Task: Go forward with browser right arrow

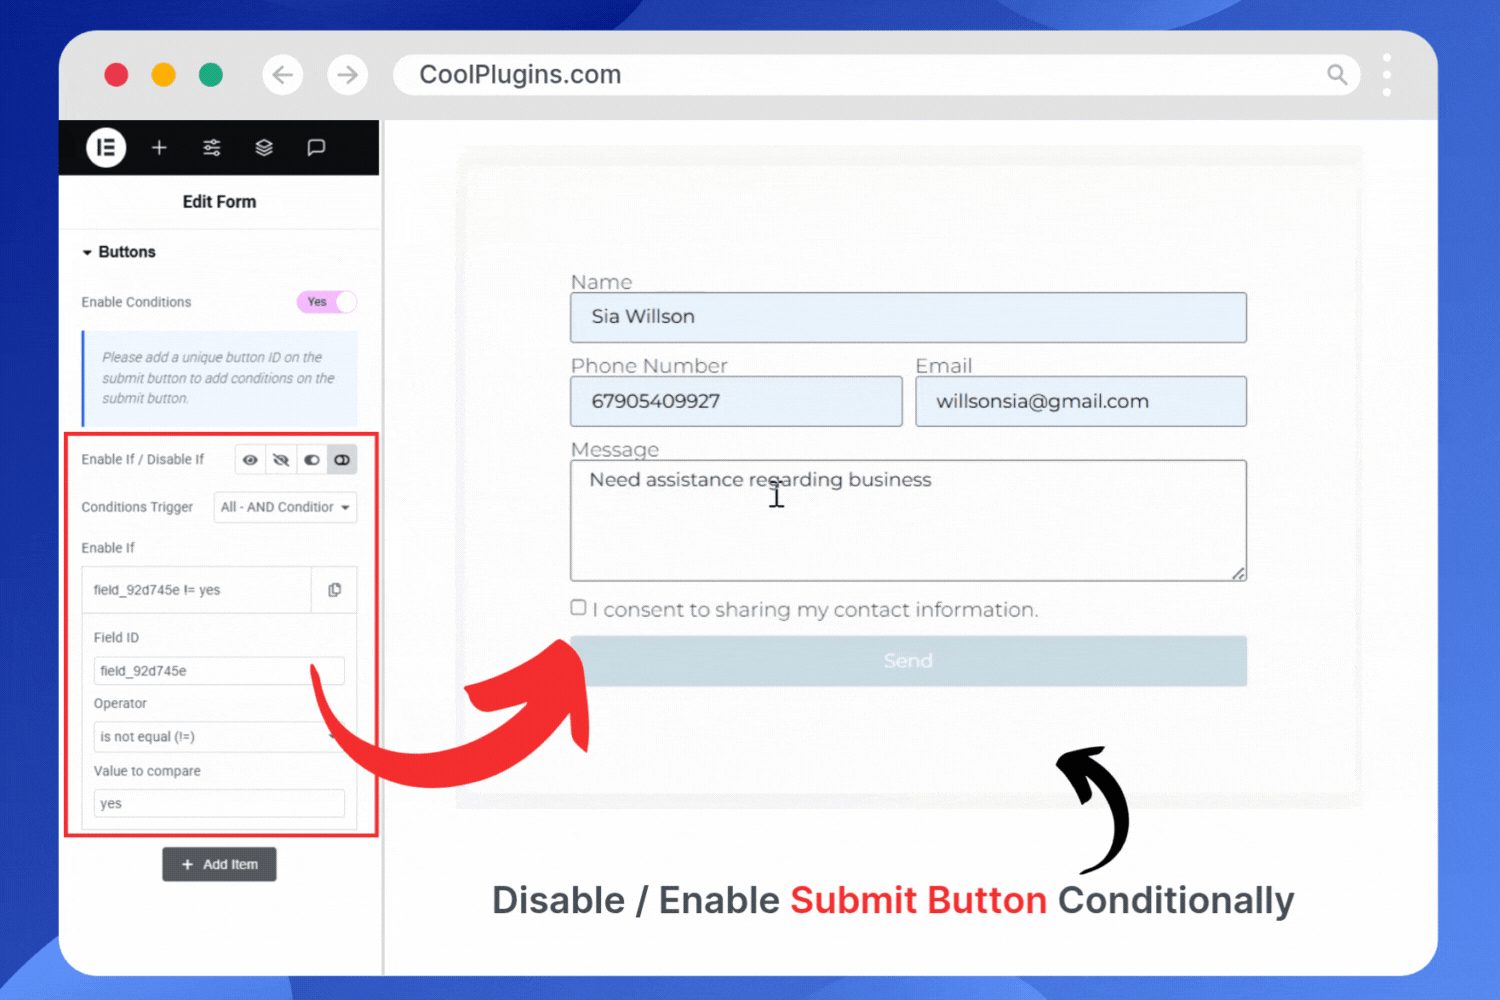Action: click(x=348, y=75)
